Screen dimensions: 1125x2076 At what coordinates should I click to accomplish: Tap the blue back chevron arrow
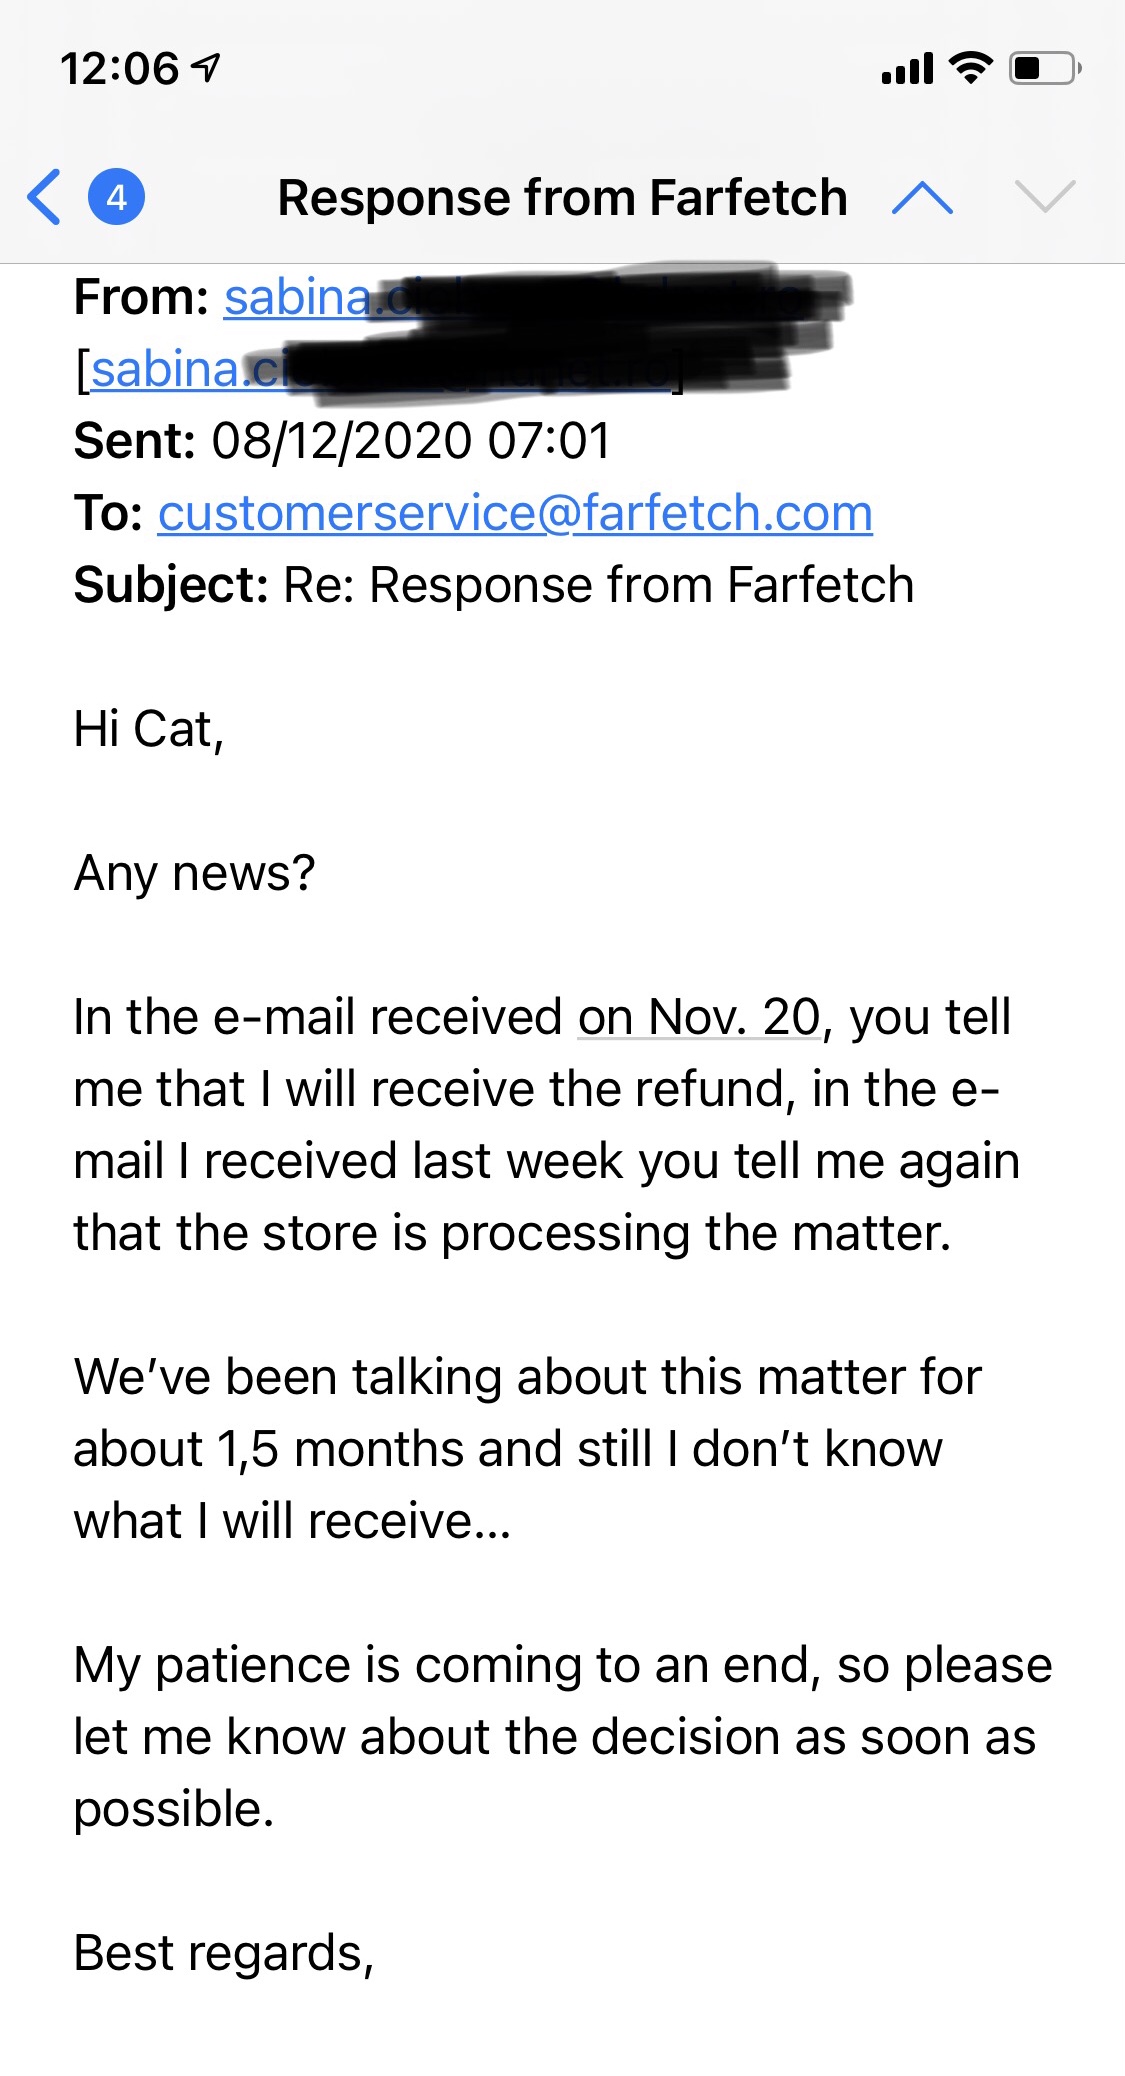44,197
